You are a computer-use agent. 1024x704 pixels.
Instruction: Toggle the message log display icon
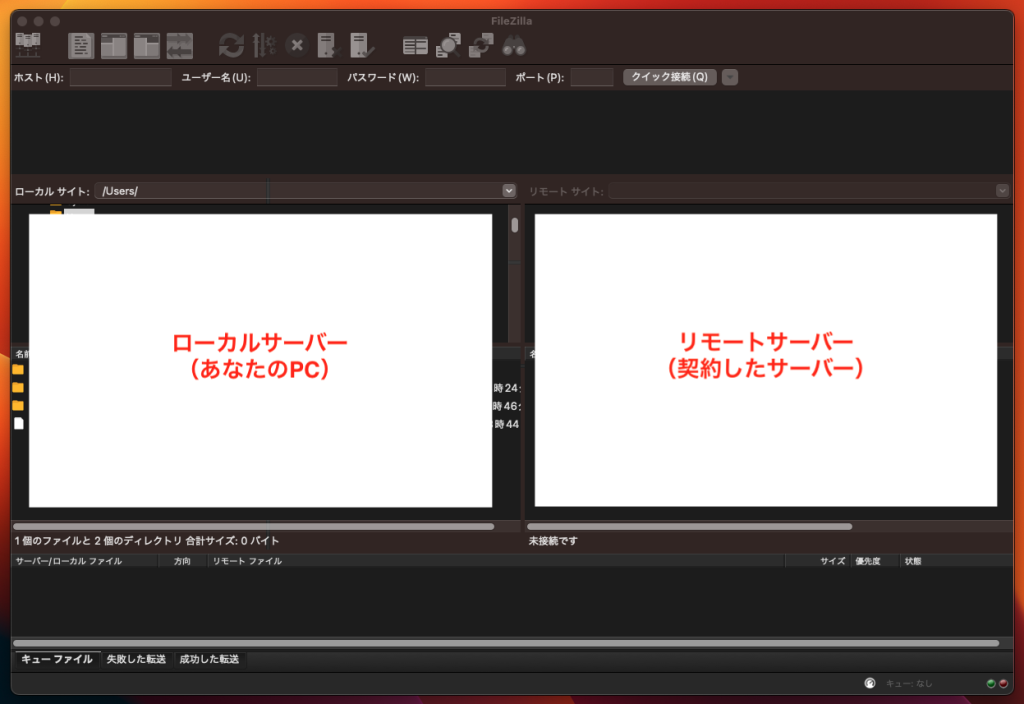[81, 45]
